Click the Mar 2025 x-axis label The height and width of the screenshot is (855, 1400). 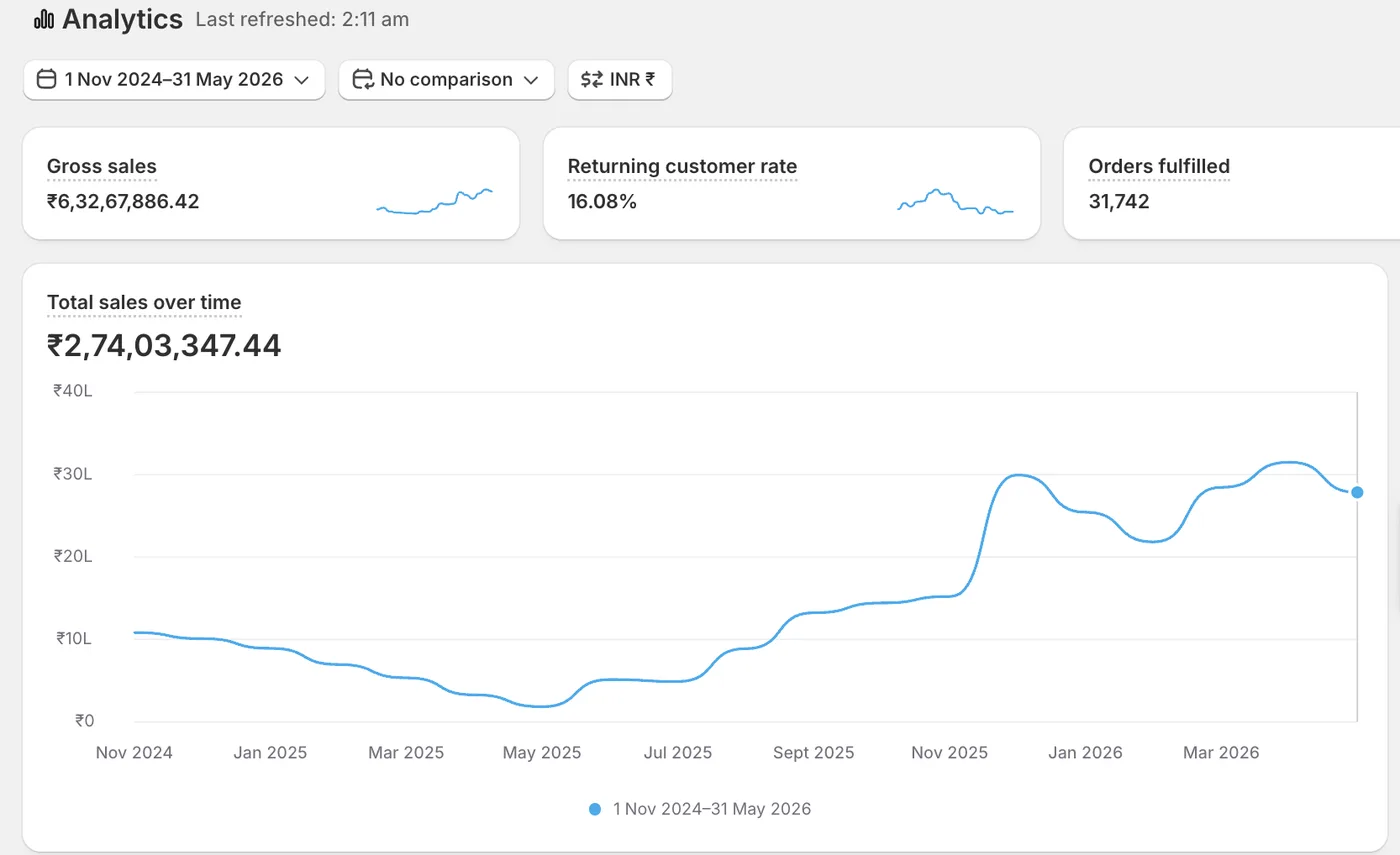[x=406, y=753]
